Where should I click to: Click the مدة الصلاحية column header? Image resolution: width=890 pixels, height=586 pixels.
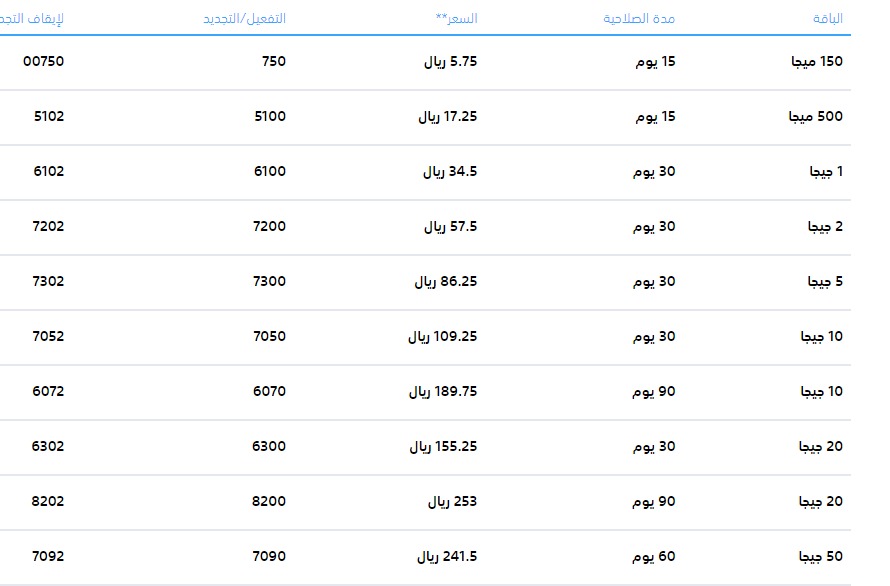tap(639, 18)
